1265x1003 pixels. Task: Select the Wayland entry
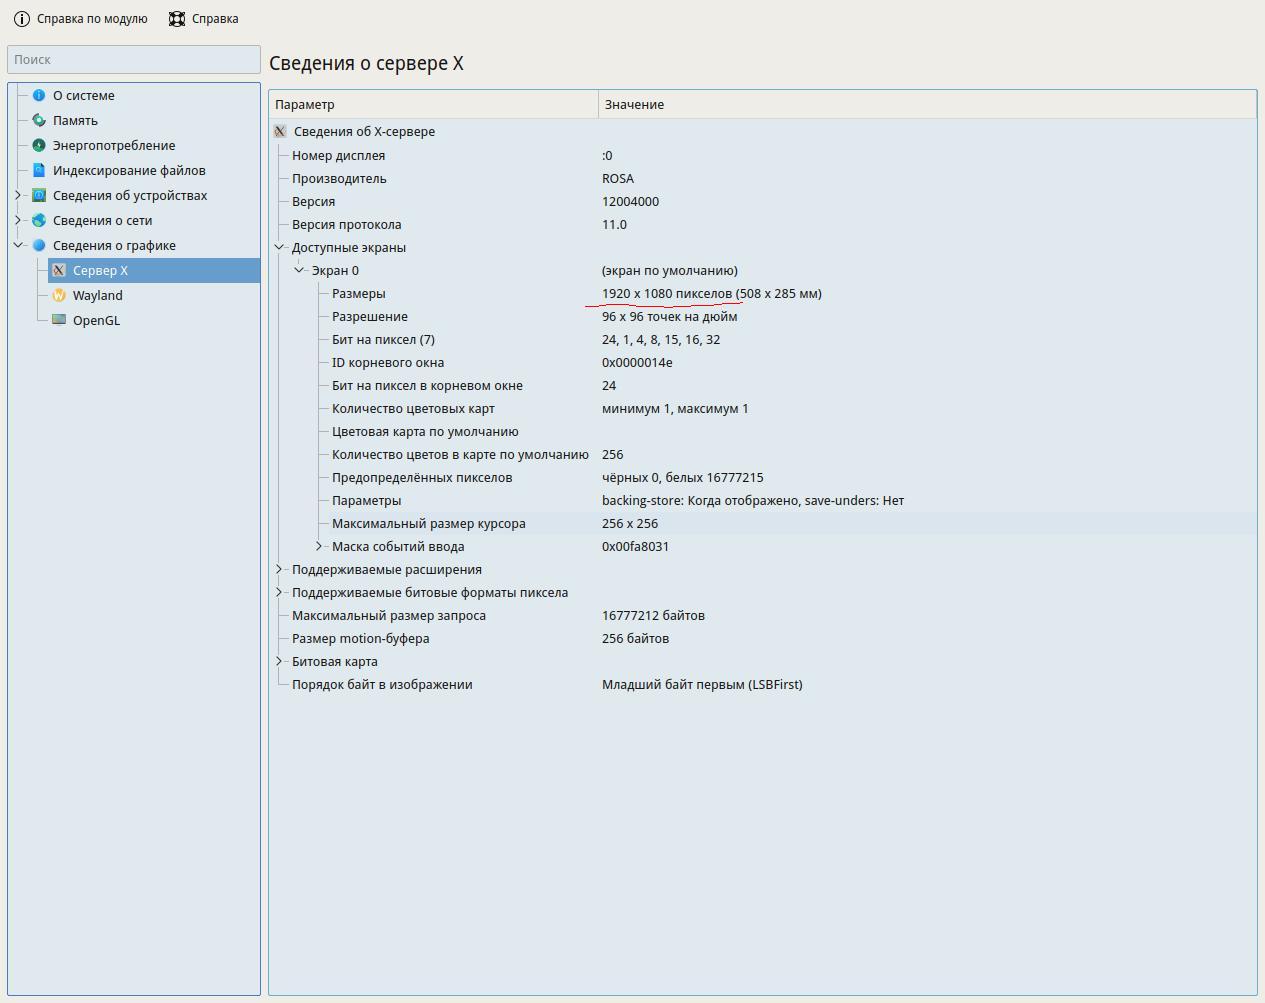tap(98, 295)
